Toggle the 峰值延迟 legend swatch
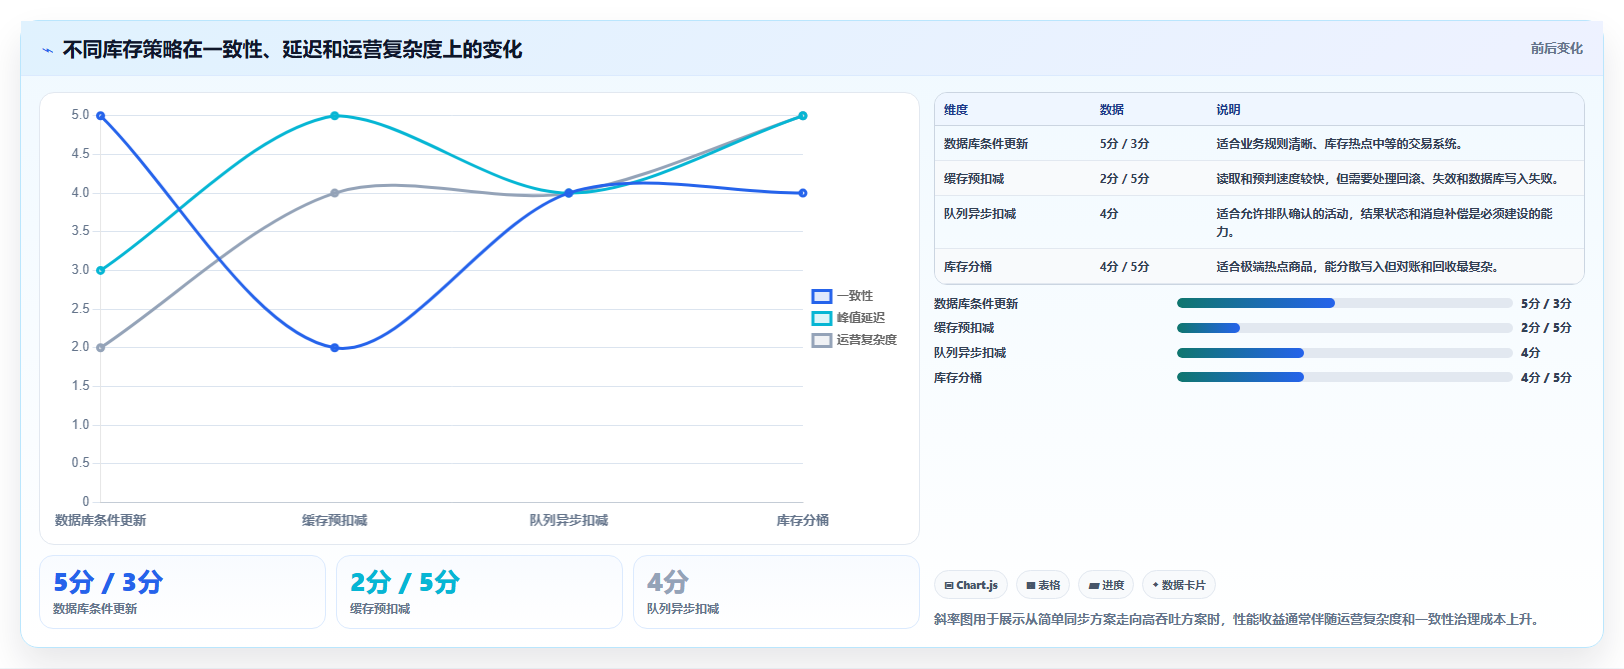1624x669 pixels. [x=822, y=318]
